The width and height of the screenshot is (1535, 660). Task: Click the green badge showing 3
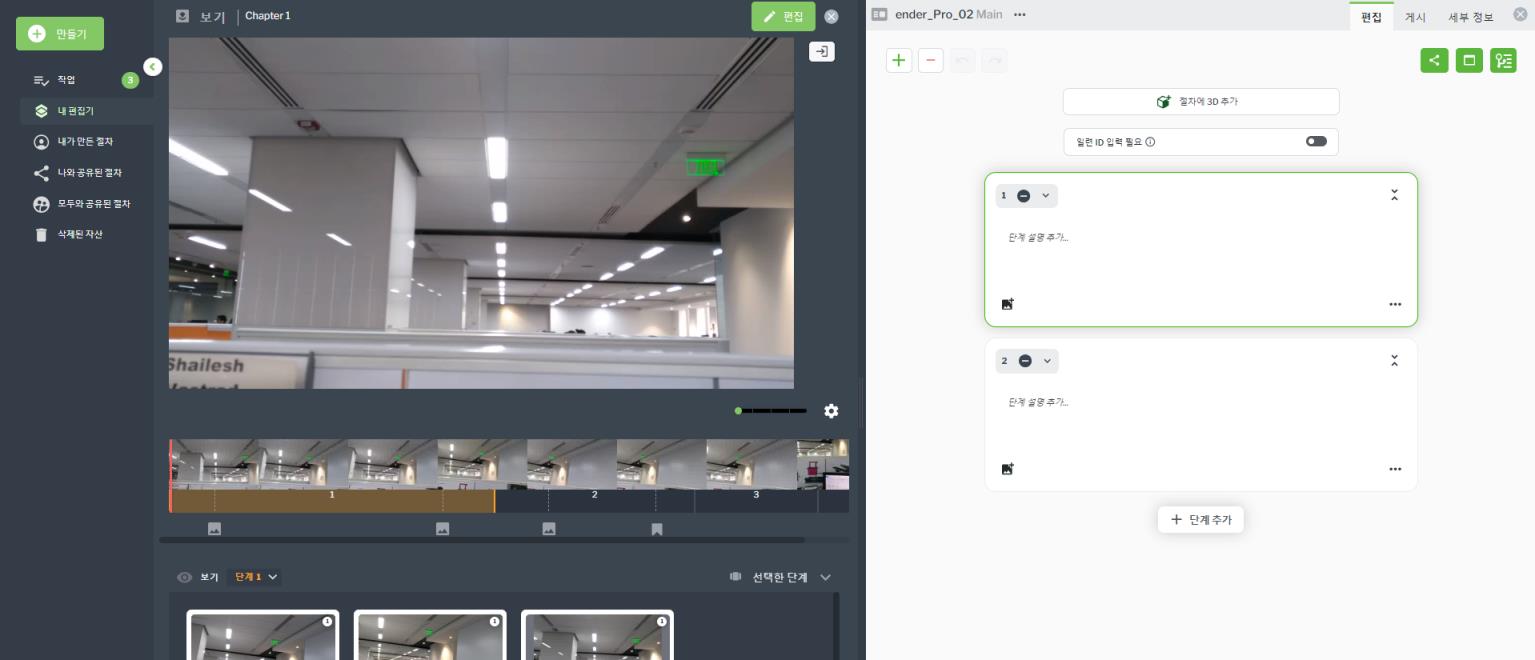[x=130, y=80]
